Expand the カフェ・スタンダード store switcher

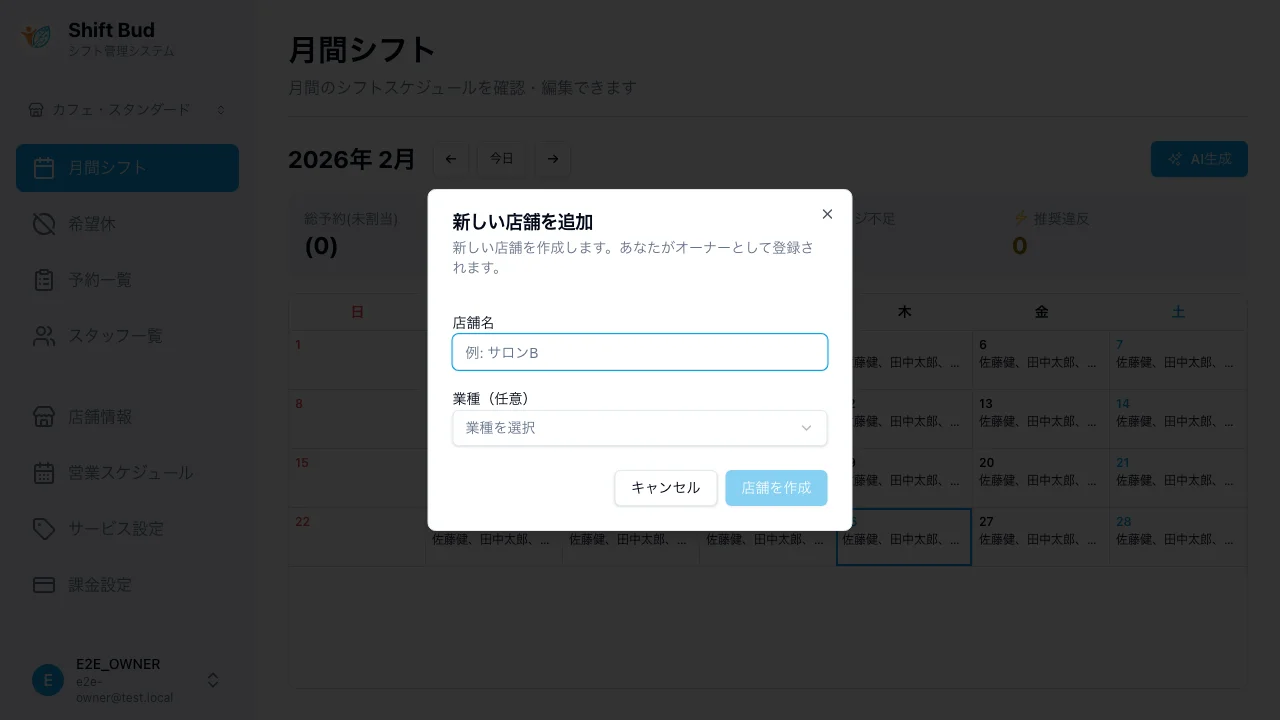point(126,110)
